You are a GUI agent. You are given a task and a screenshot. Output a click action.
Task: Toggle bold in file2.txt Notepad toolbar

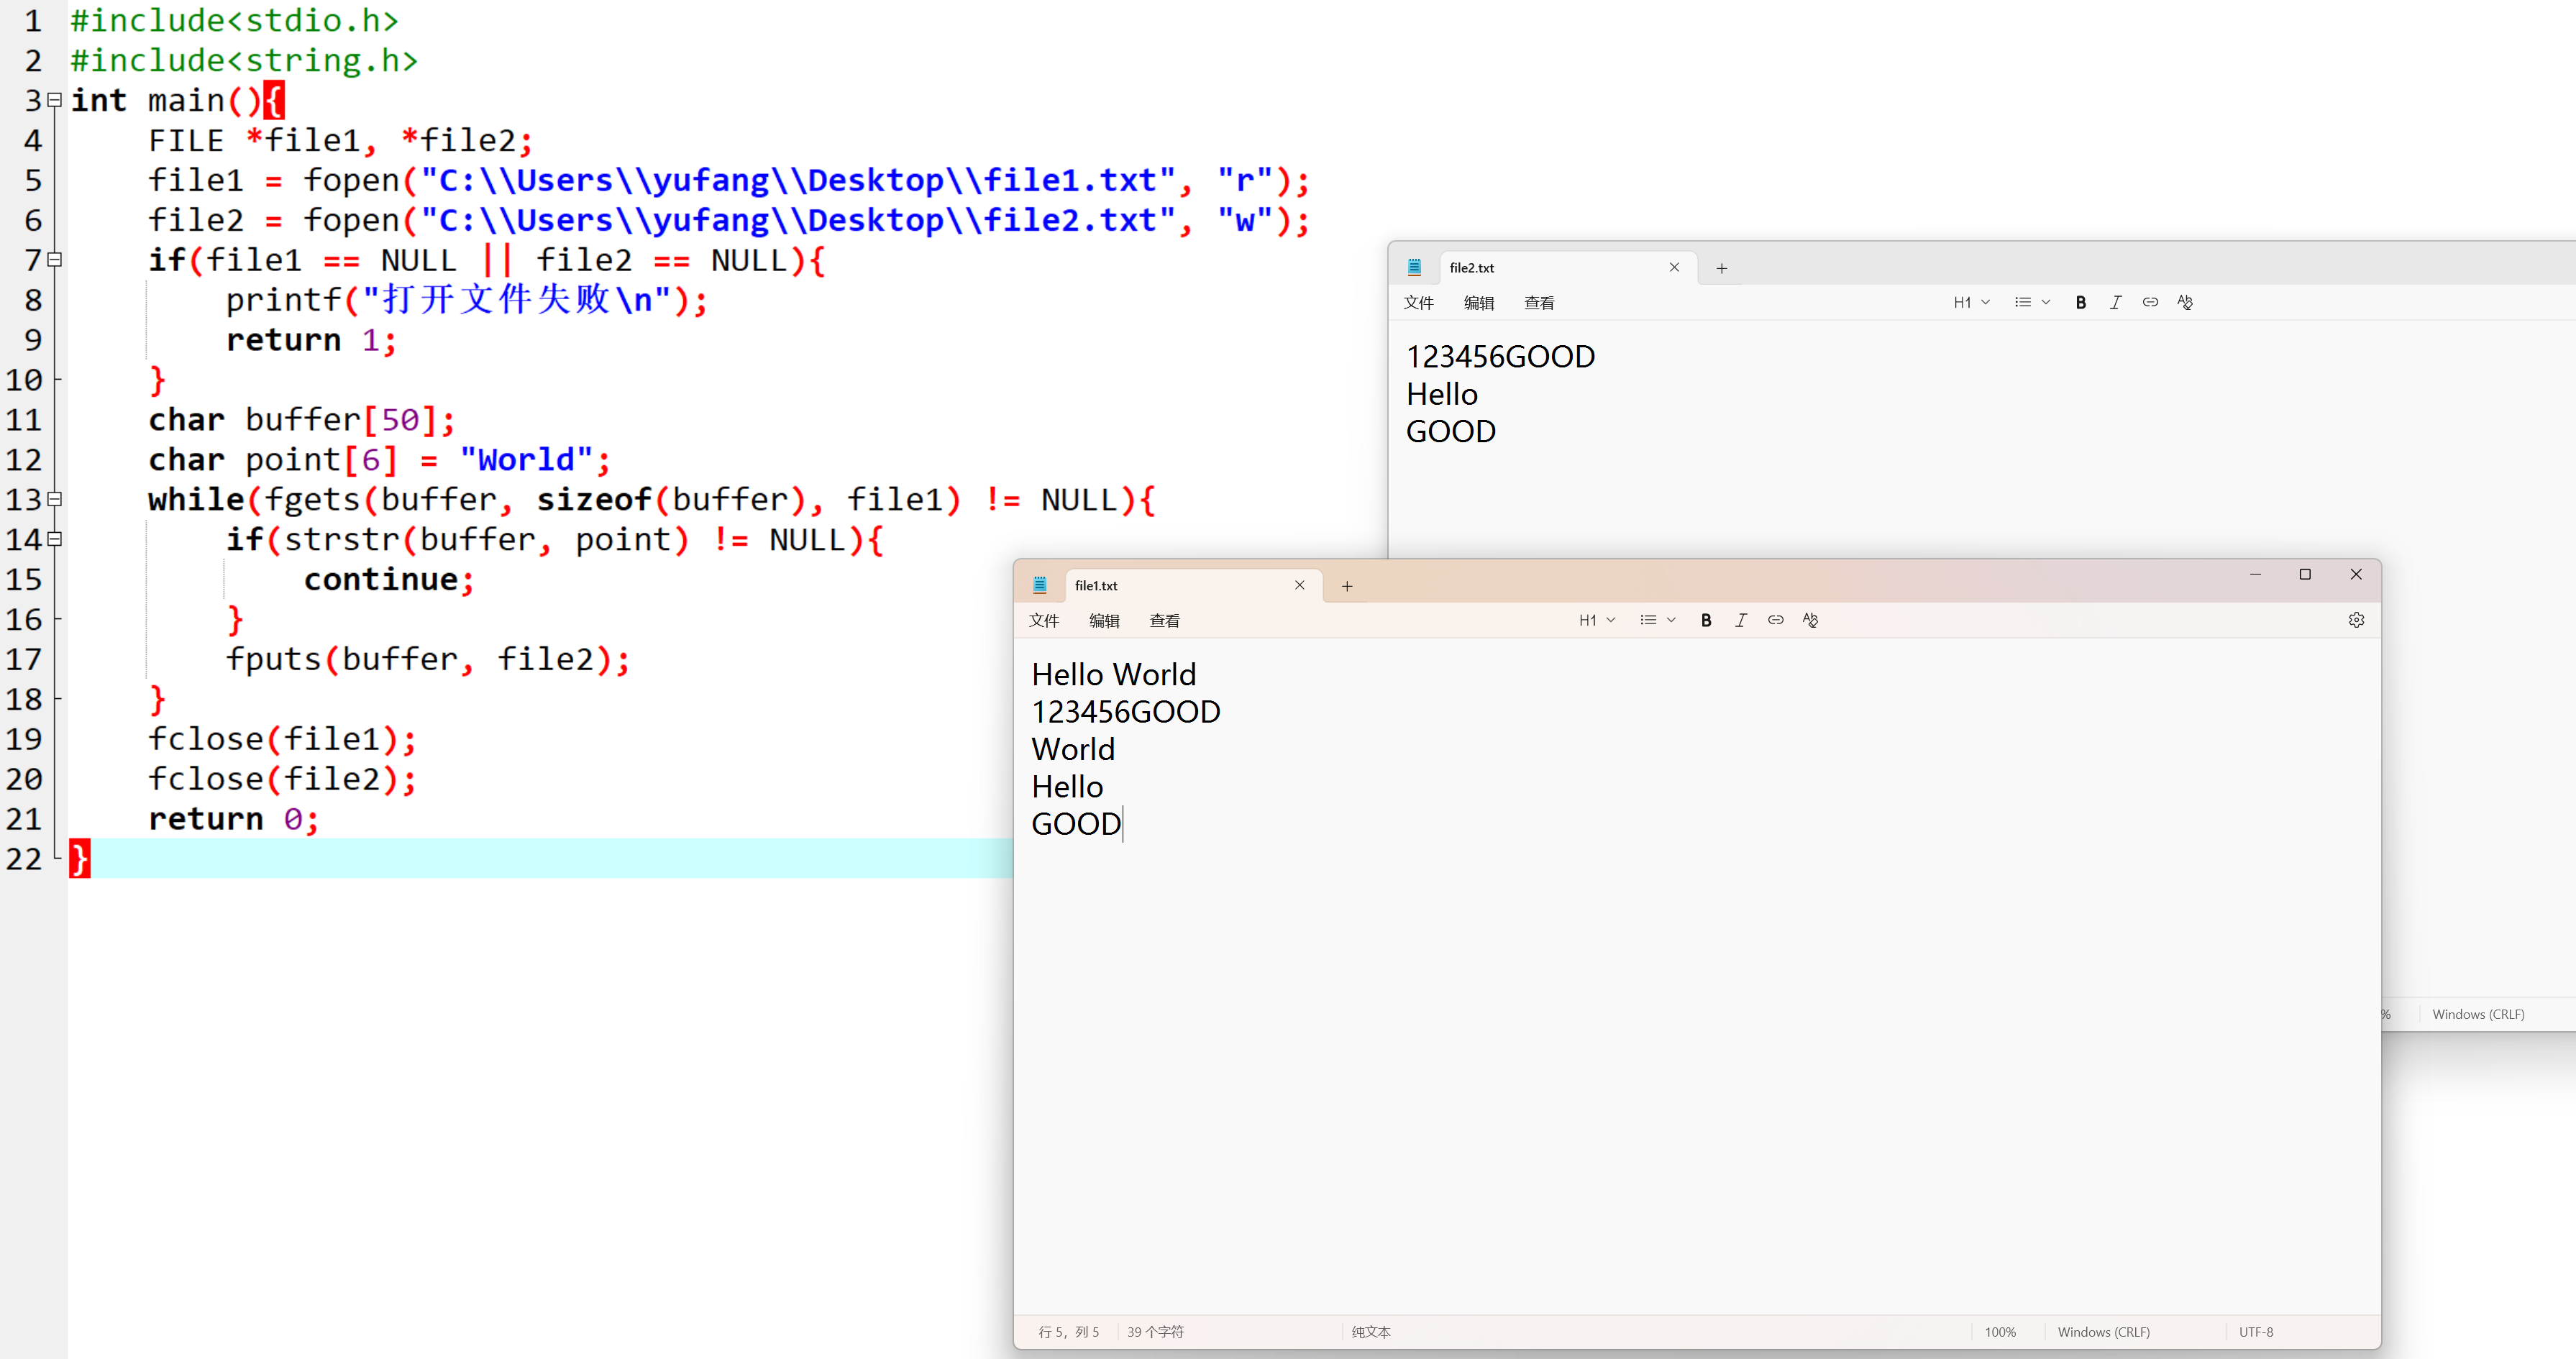[x=2081, y=302]
